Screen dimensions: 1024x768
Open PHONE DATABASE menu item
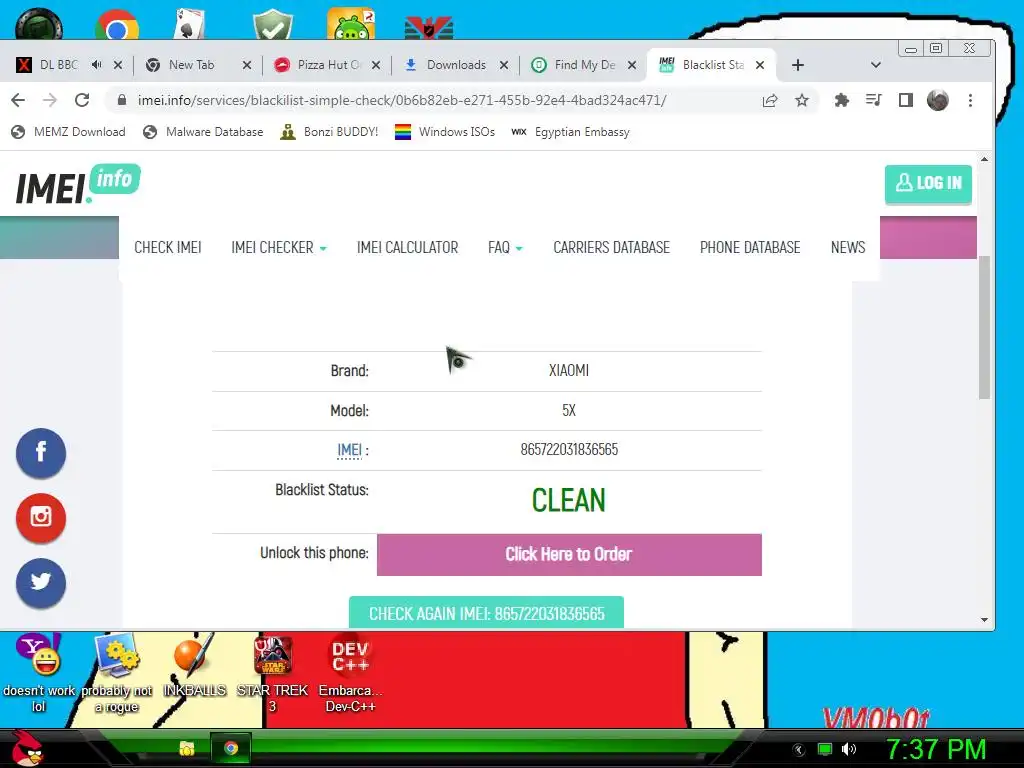pyautogui.click(x=750, y=248)
